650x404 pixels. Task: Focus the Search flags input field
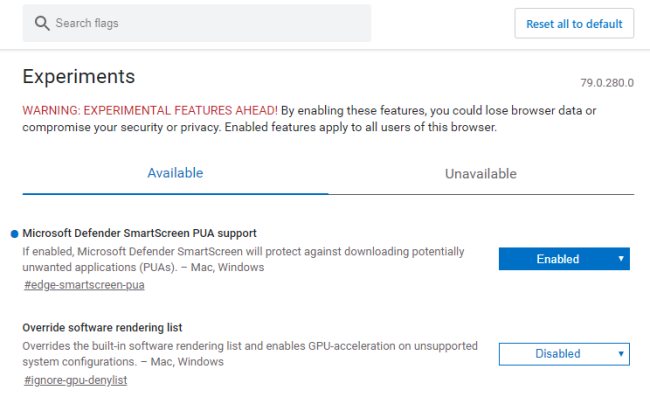pos(200,23)
